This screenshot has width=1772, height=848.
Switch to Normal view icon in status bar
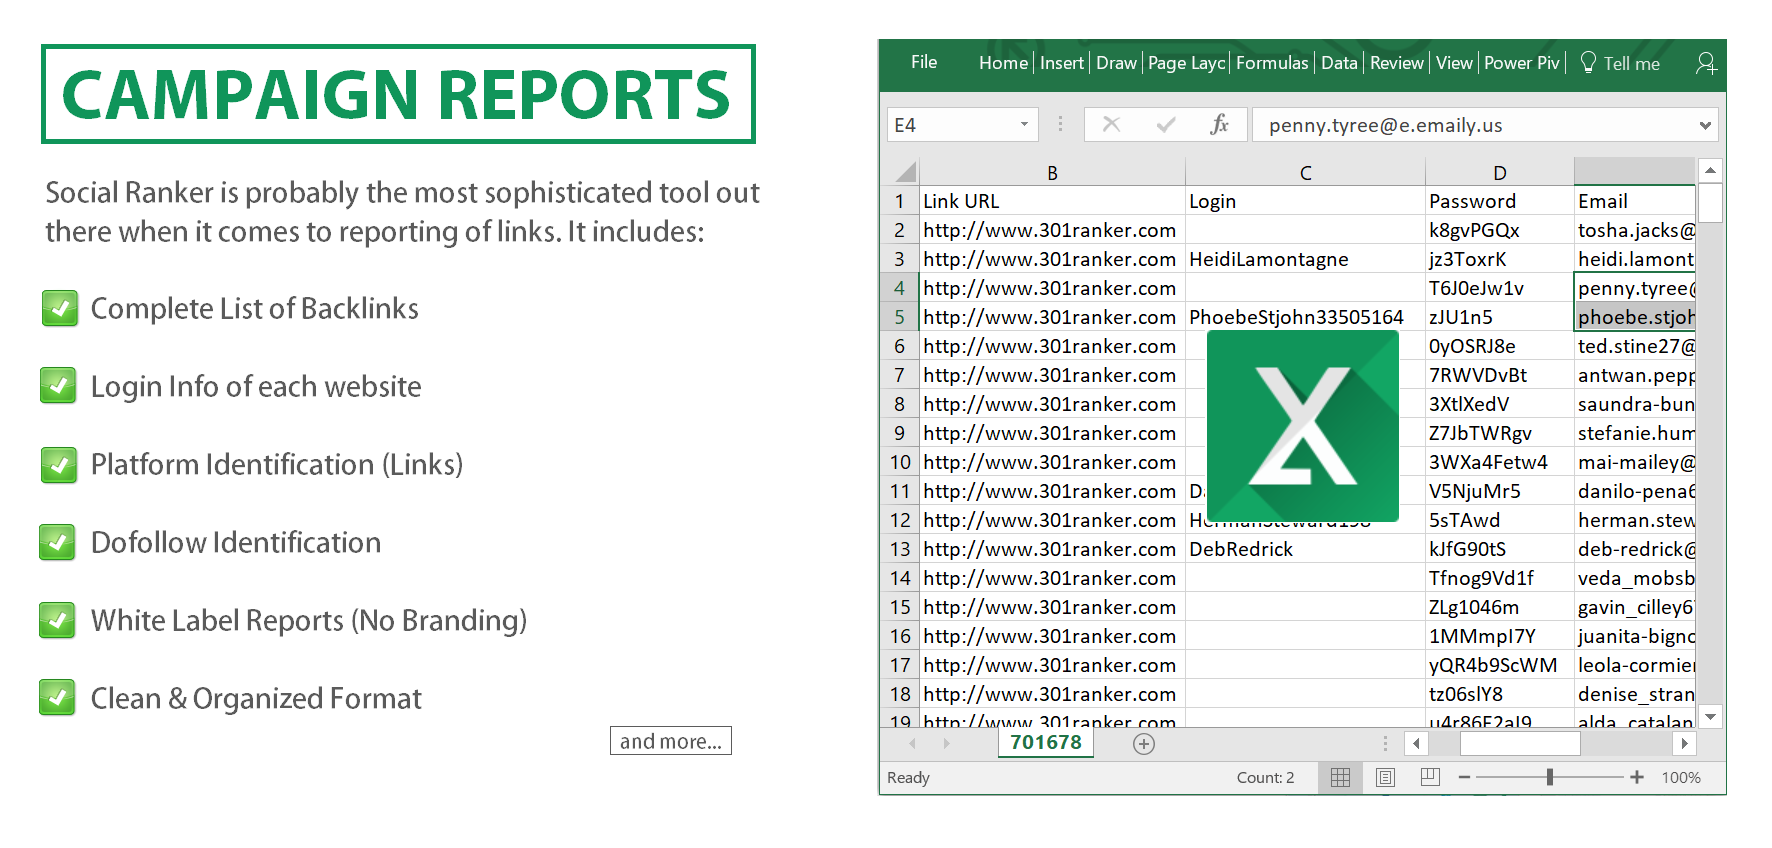coord(1340,777)
